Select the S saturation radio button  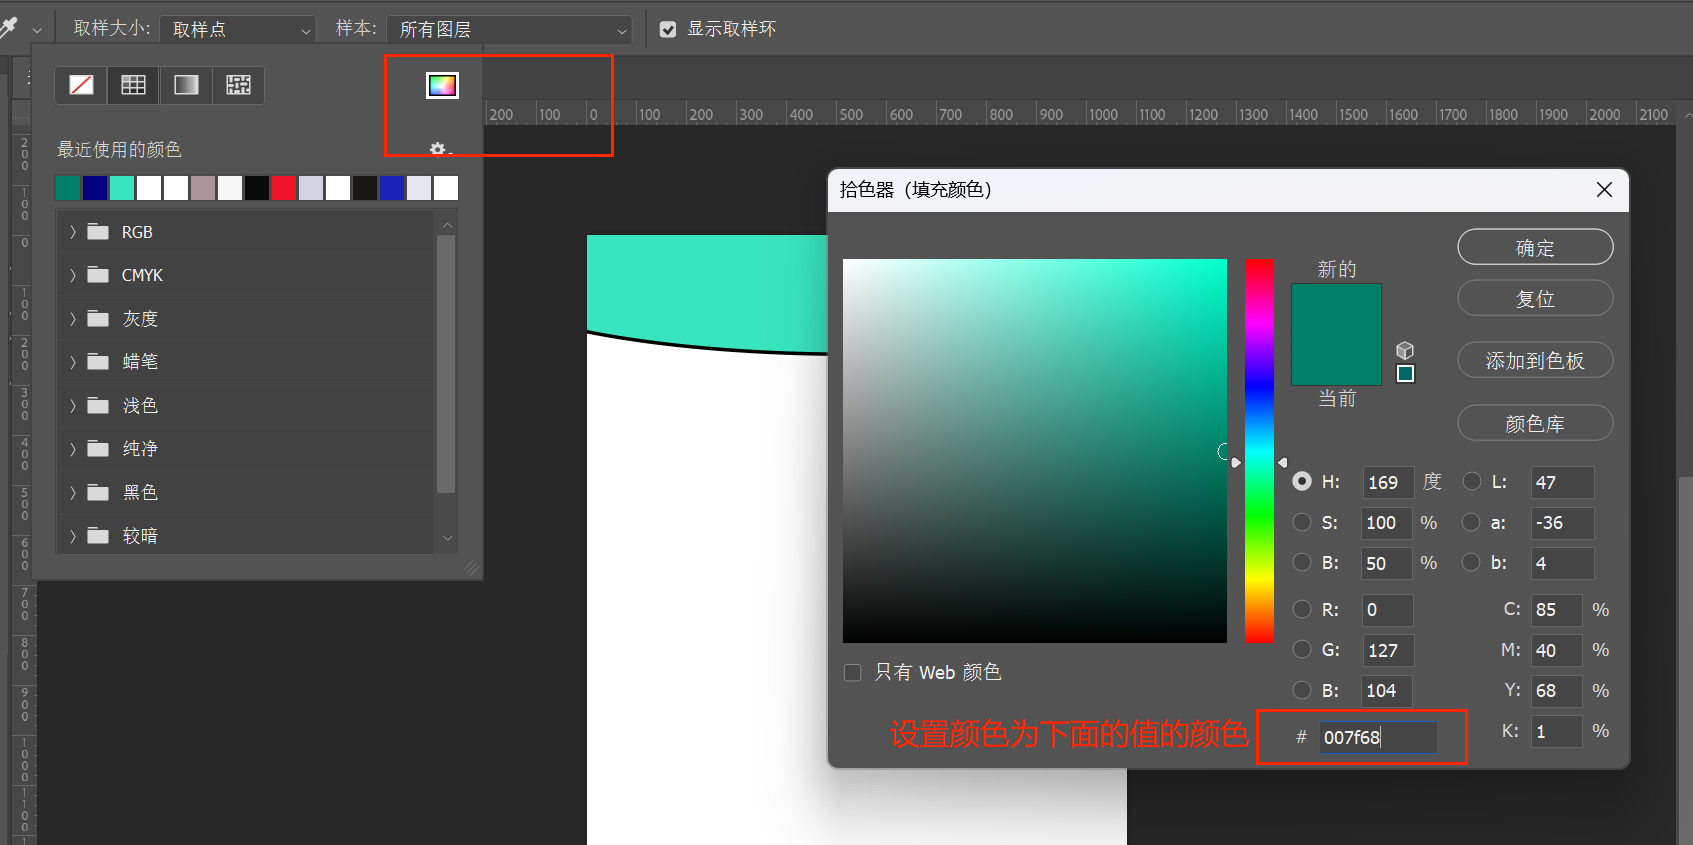(1302, 522)
